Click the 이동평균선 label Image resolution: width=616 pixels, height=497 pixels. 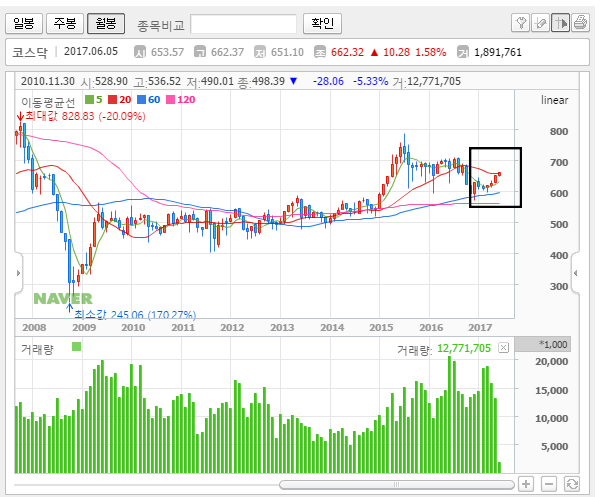pos(48,103)
